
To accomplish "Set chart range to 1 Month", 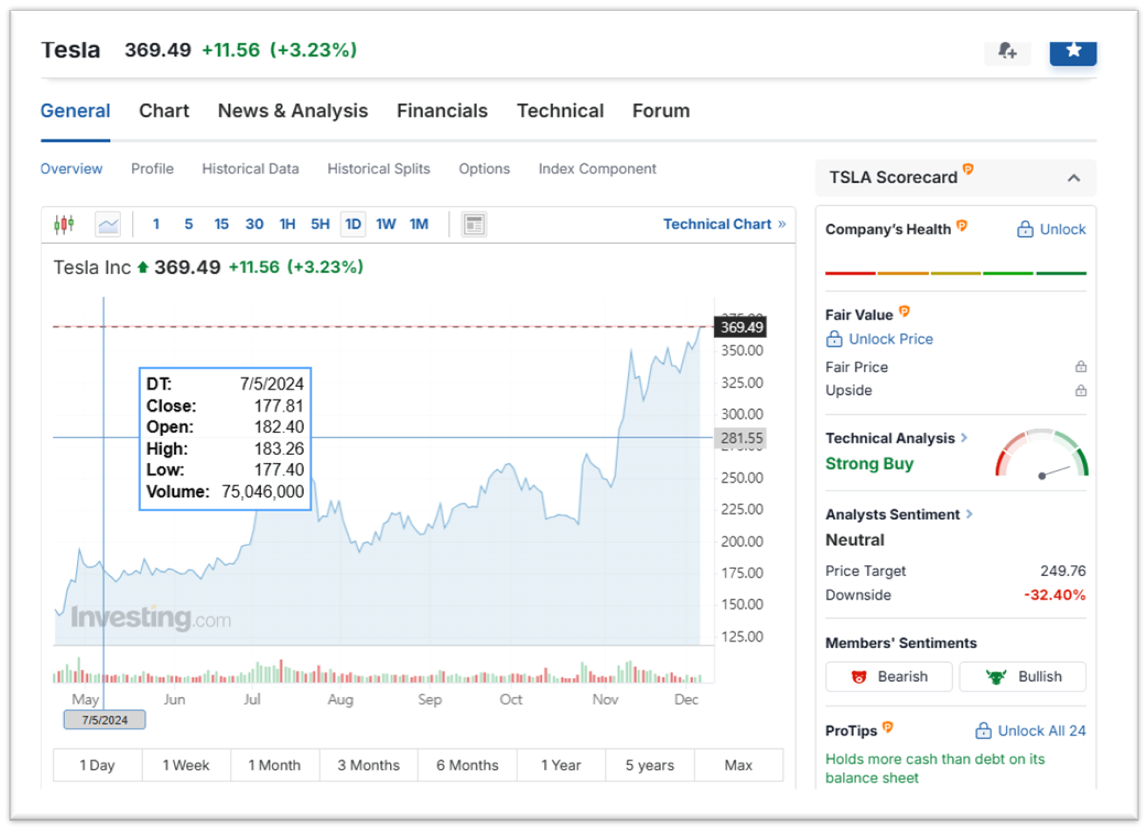I will pos(275,765).
